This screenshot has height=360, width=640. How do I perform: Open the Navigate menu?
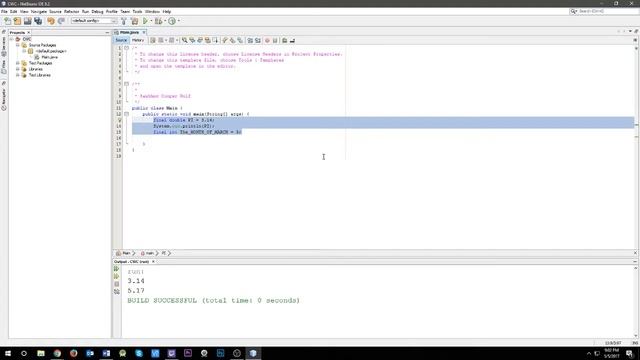(x=39, y=11)
